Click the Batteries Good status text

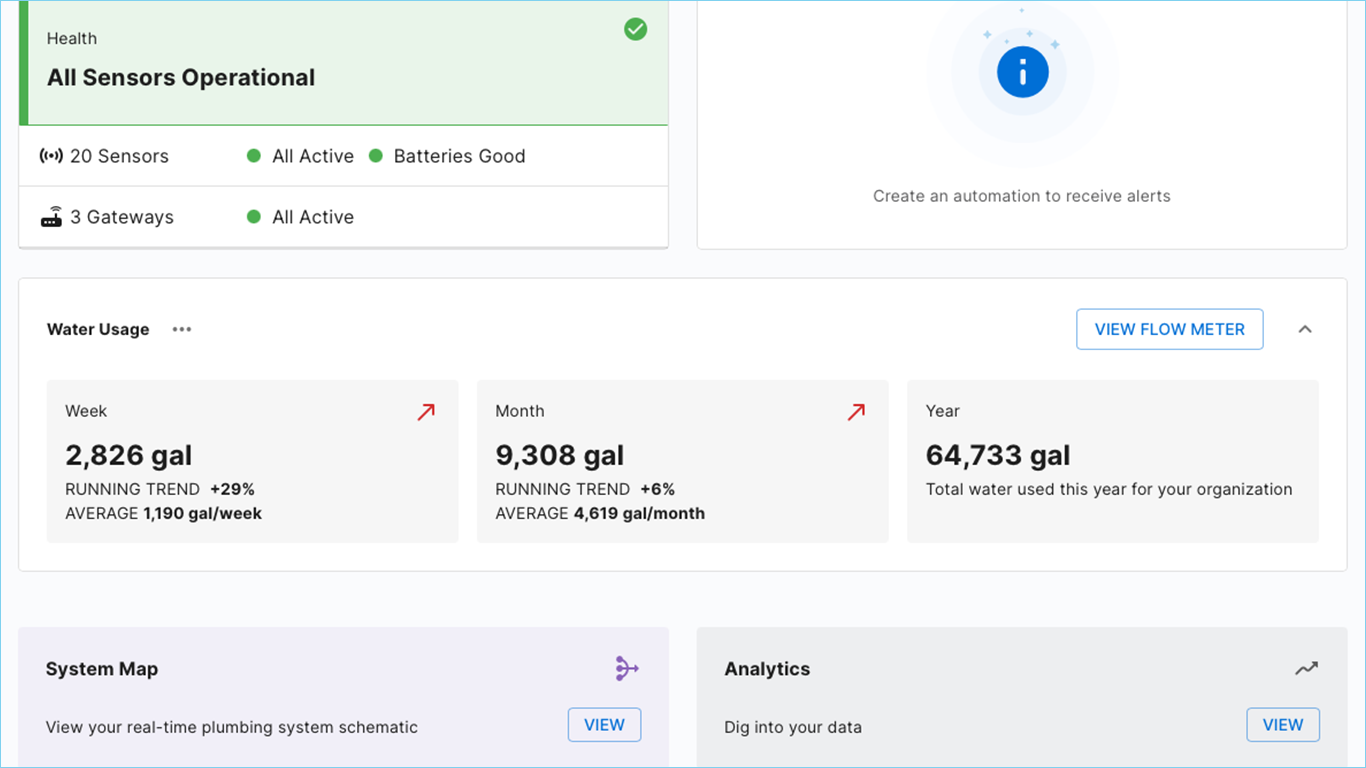click(x=460, y=156)
